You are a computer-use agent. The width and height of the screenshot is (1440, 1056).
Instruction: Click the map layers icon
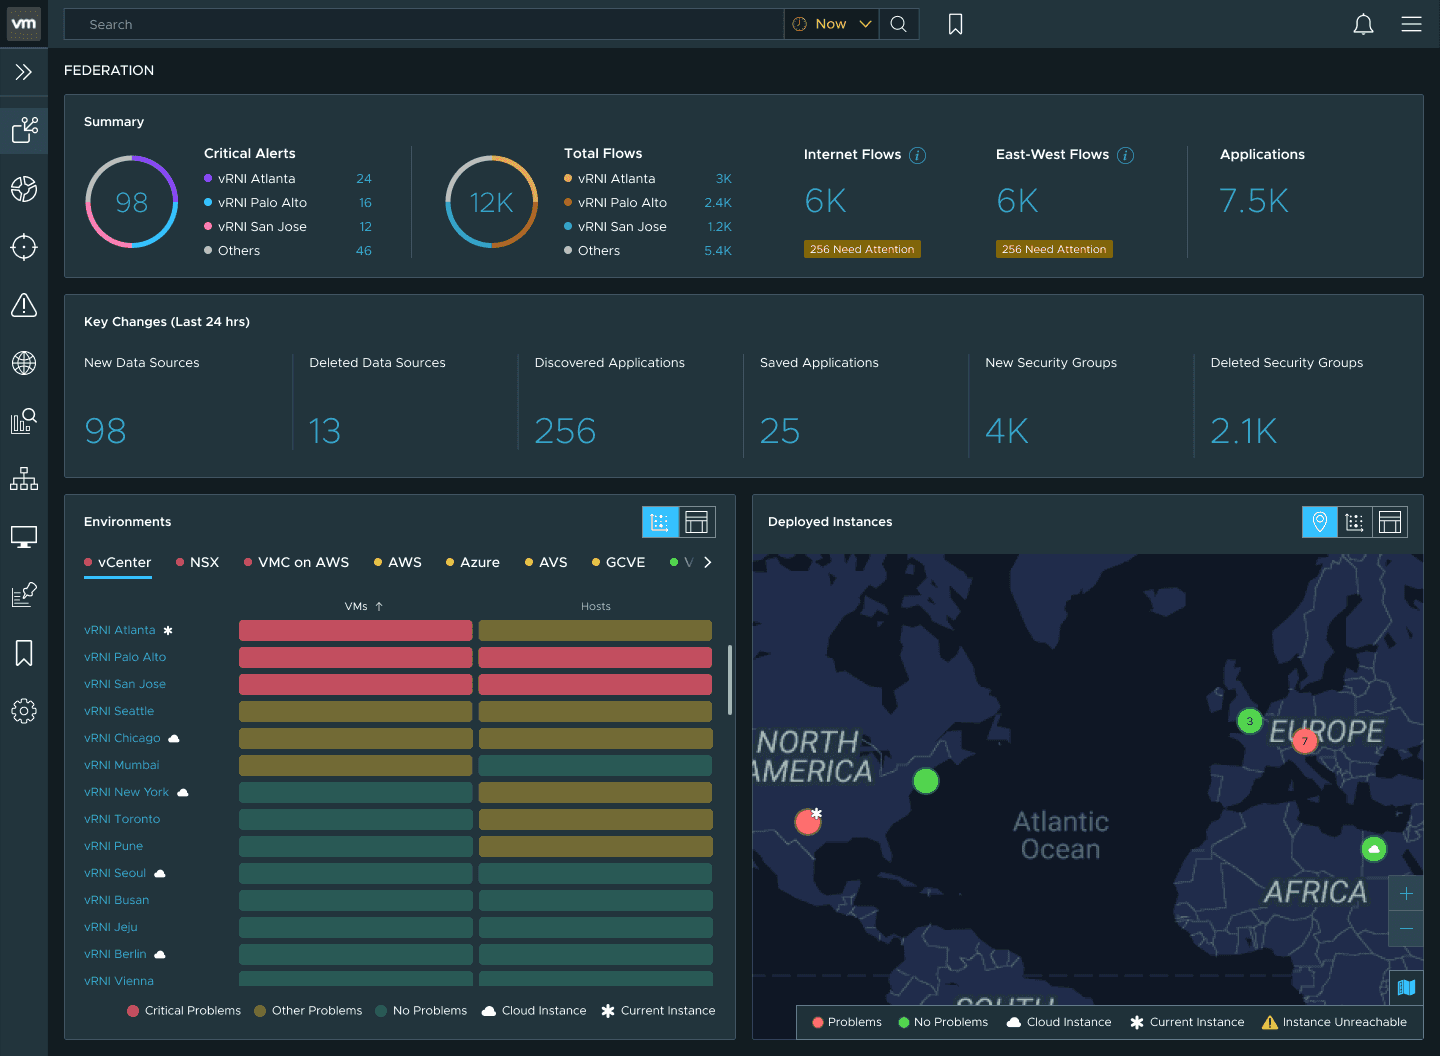pos(1406,987)
